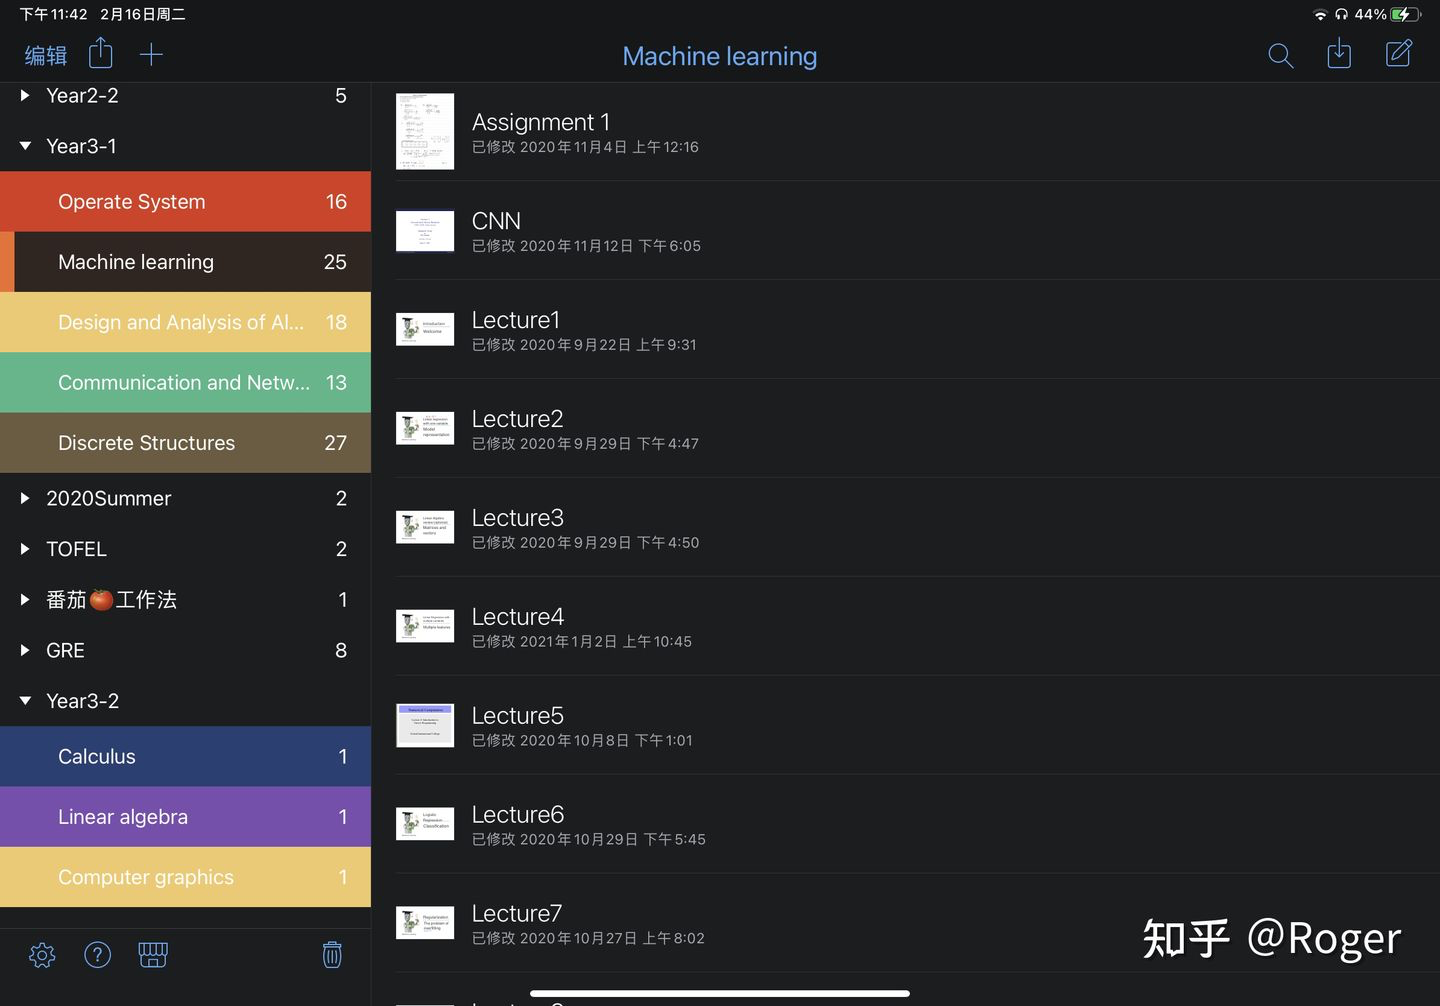
Task: Open the Lecture4 thumbnail
Action: click(425, 626)
